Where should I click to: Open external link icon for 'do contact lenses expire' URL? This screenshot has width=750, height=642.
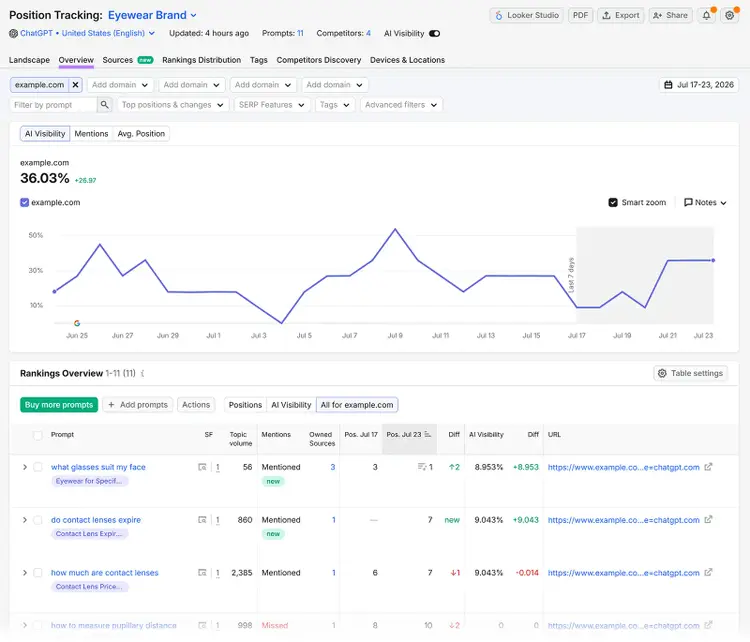[x=708, y=520]
